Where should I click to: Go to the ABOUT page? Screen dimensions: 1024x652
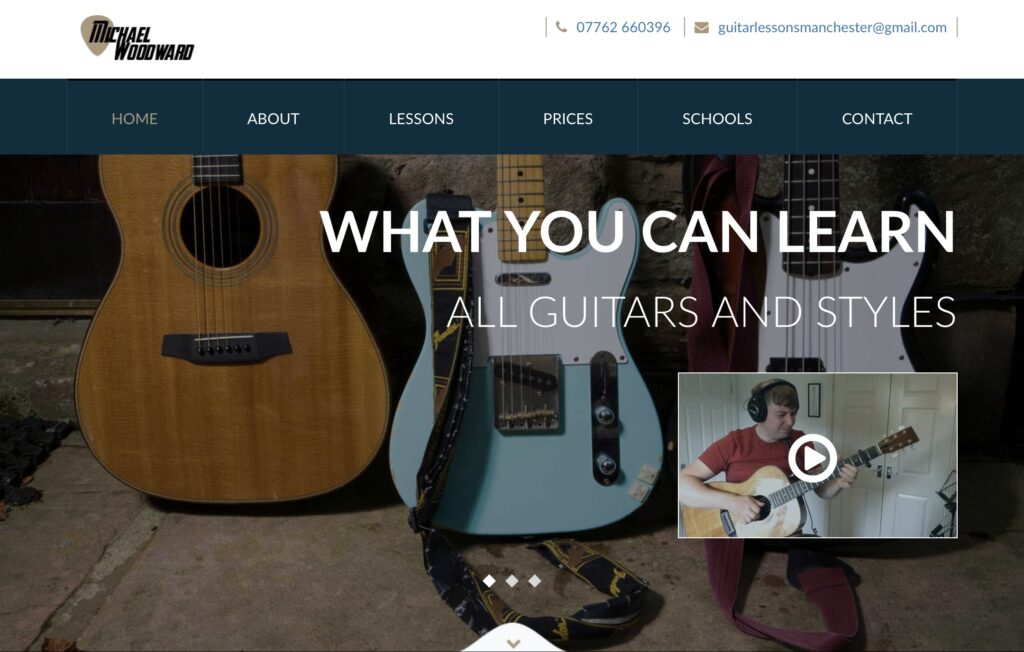pos(273,118)
